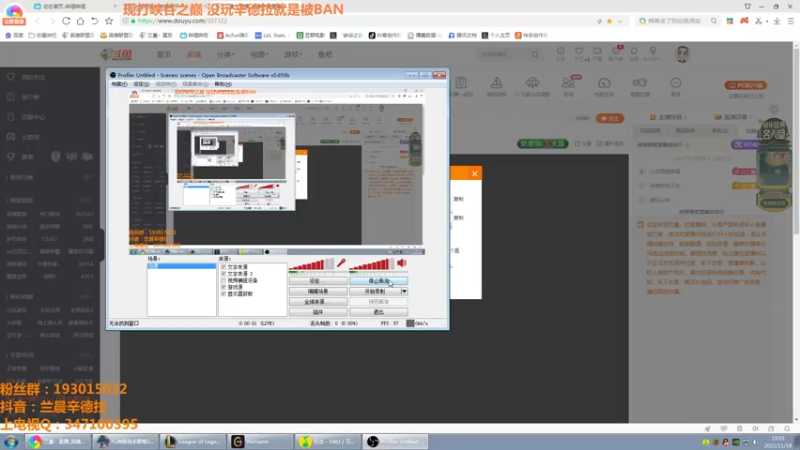Toggle 文字来源 2 source checkbox in OBS
Viewport: 800px width, 450px height.
[223, 273]
